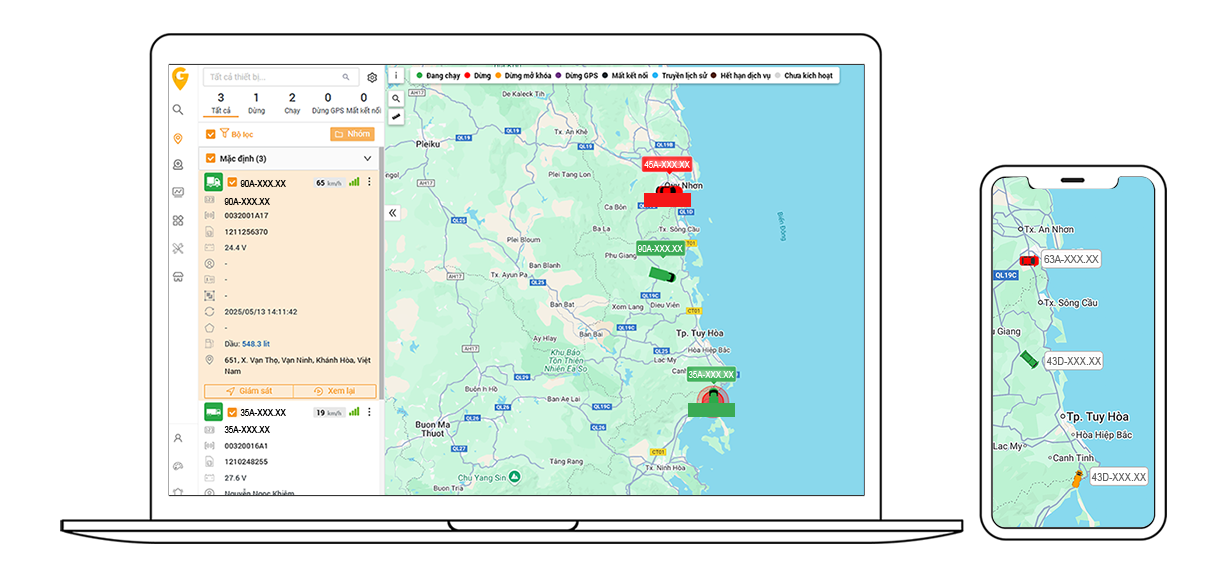Screen dimensions: 1224x562
Task: Click the Xem lại replay button
Action: tap(334, 391)
